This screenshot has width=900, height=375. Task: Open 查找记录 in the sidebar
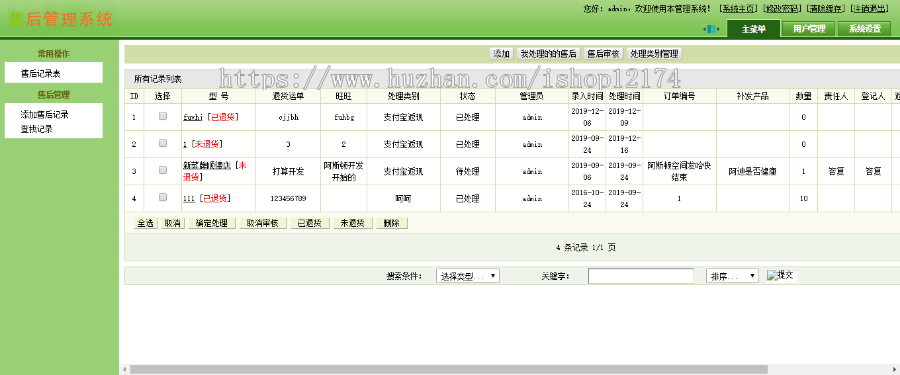pos(37,129)
